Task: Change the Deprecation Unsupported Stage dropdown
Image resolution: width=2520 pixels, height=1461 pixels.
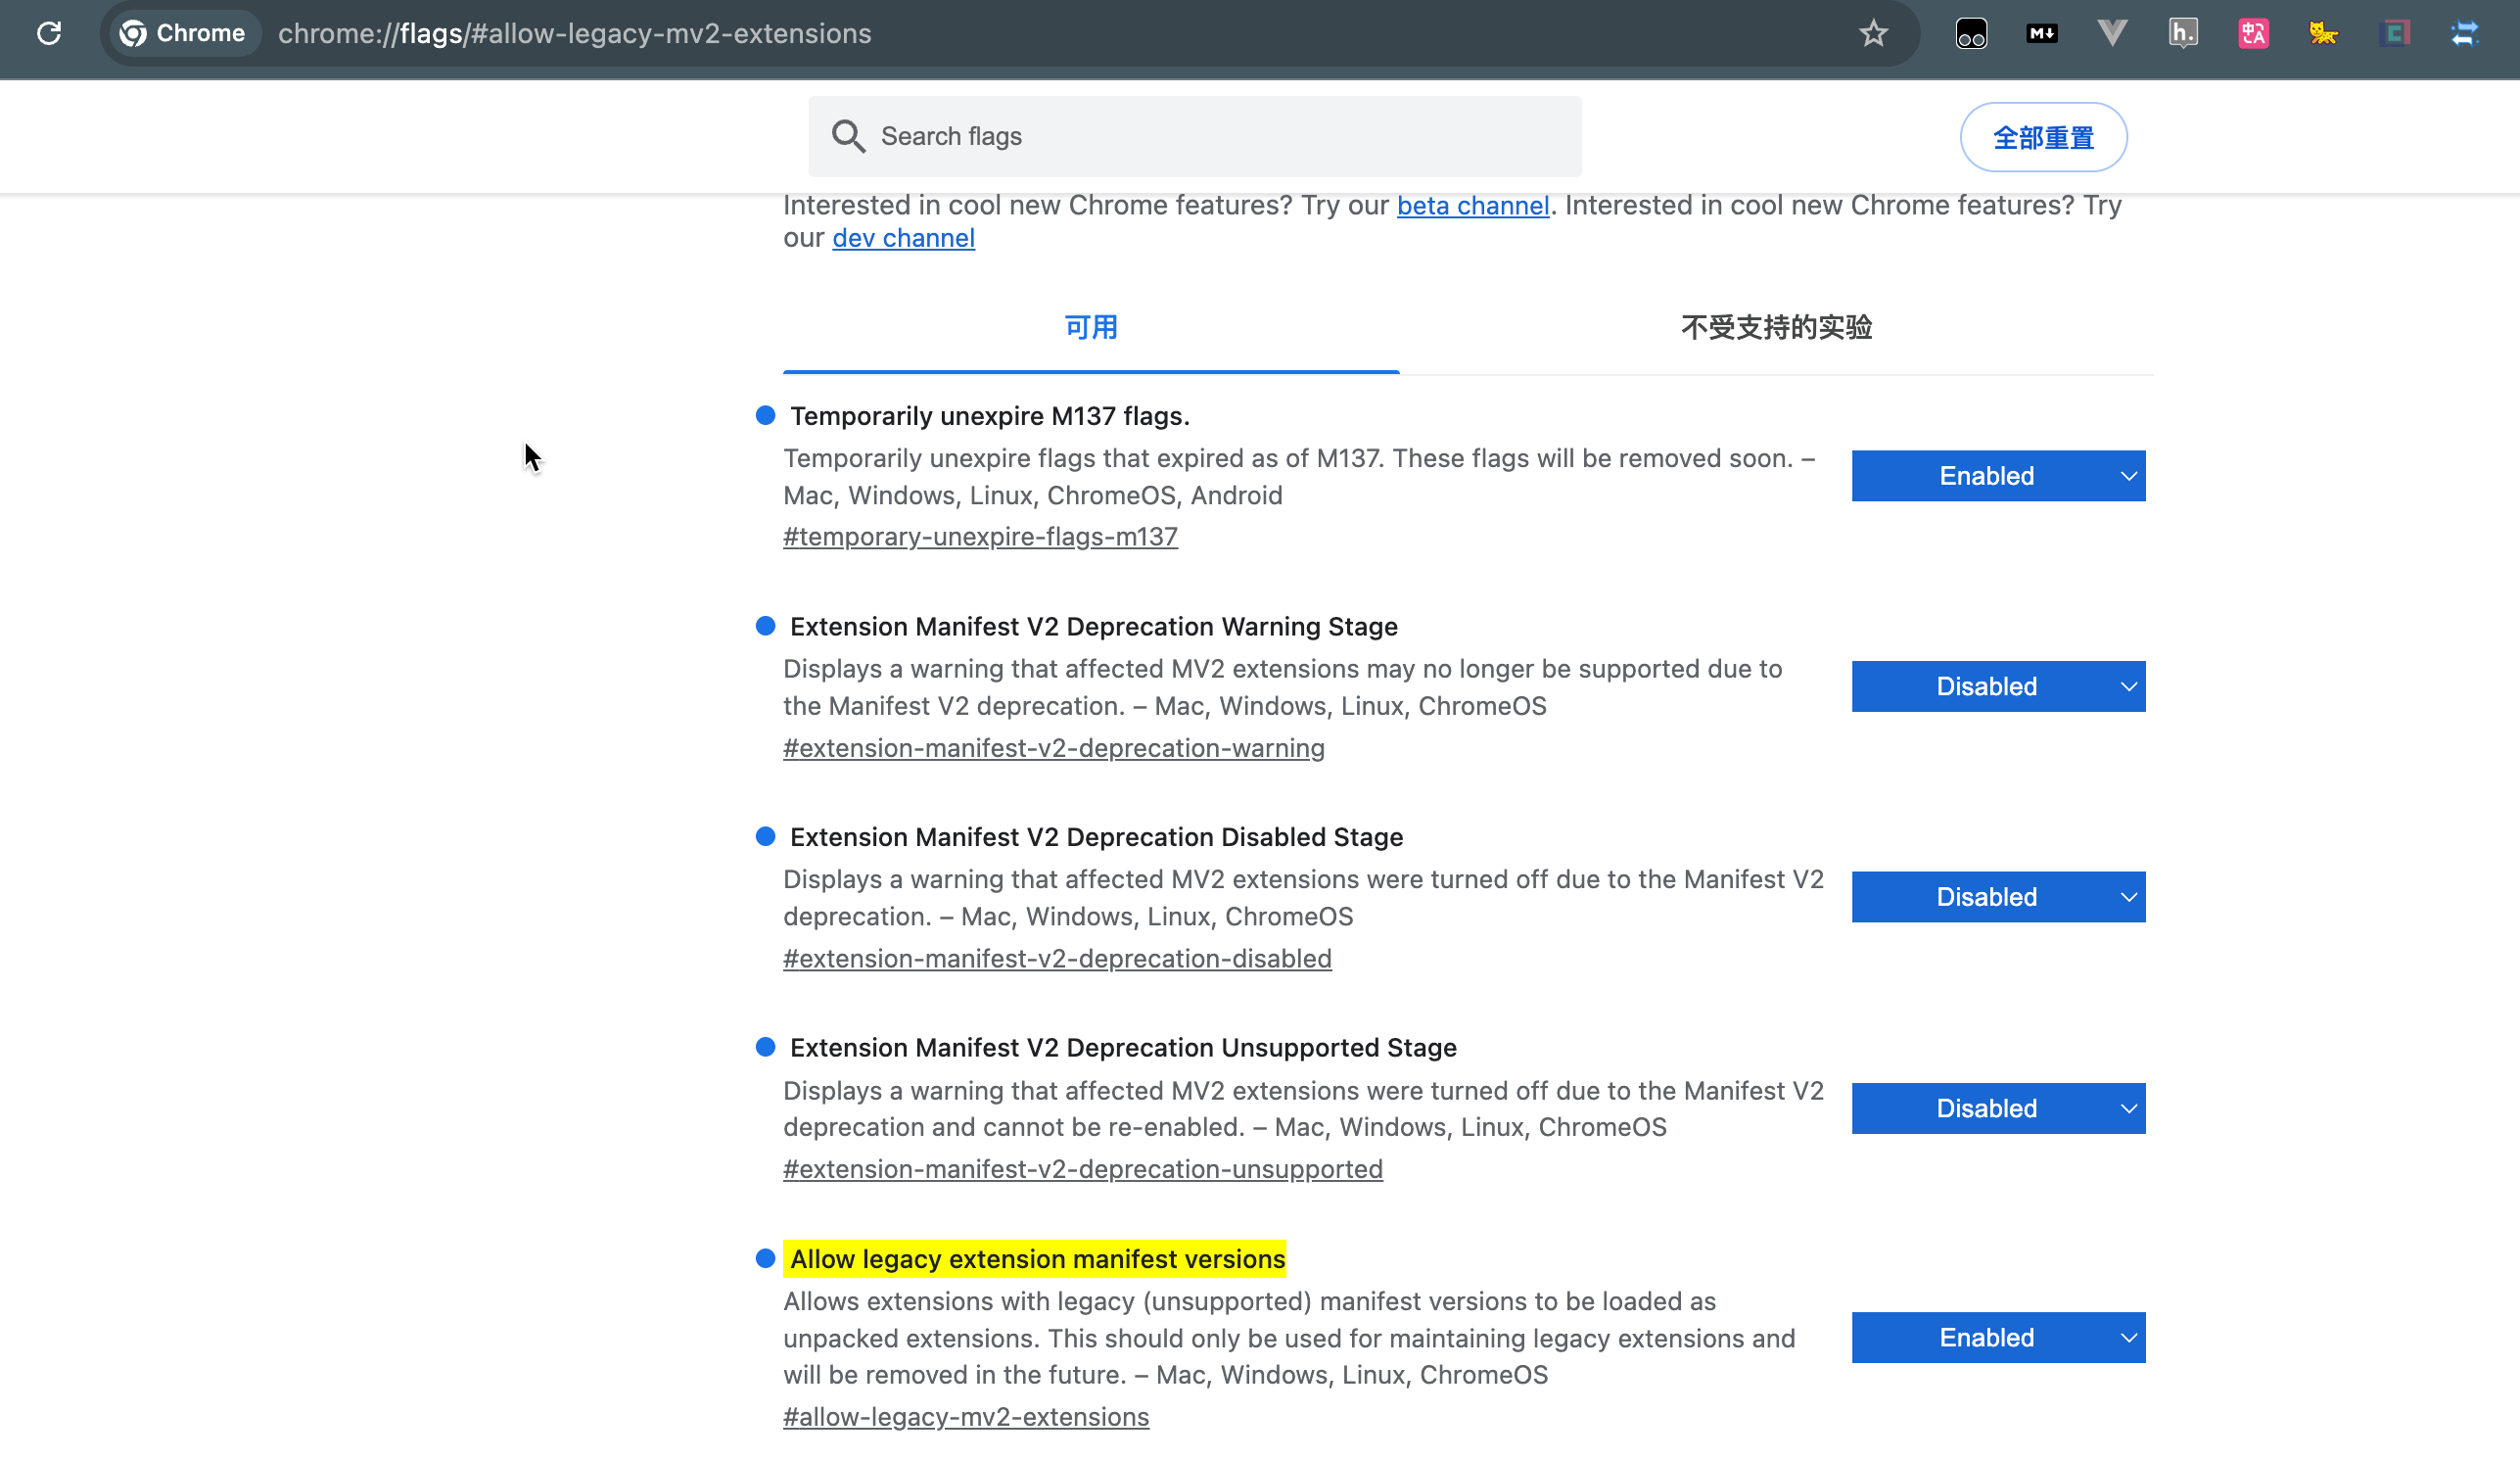Action: (x=1997, y=1108)
